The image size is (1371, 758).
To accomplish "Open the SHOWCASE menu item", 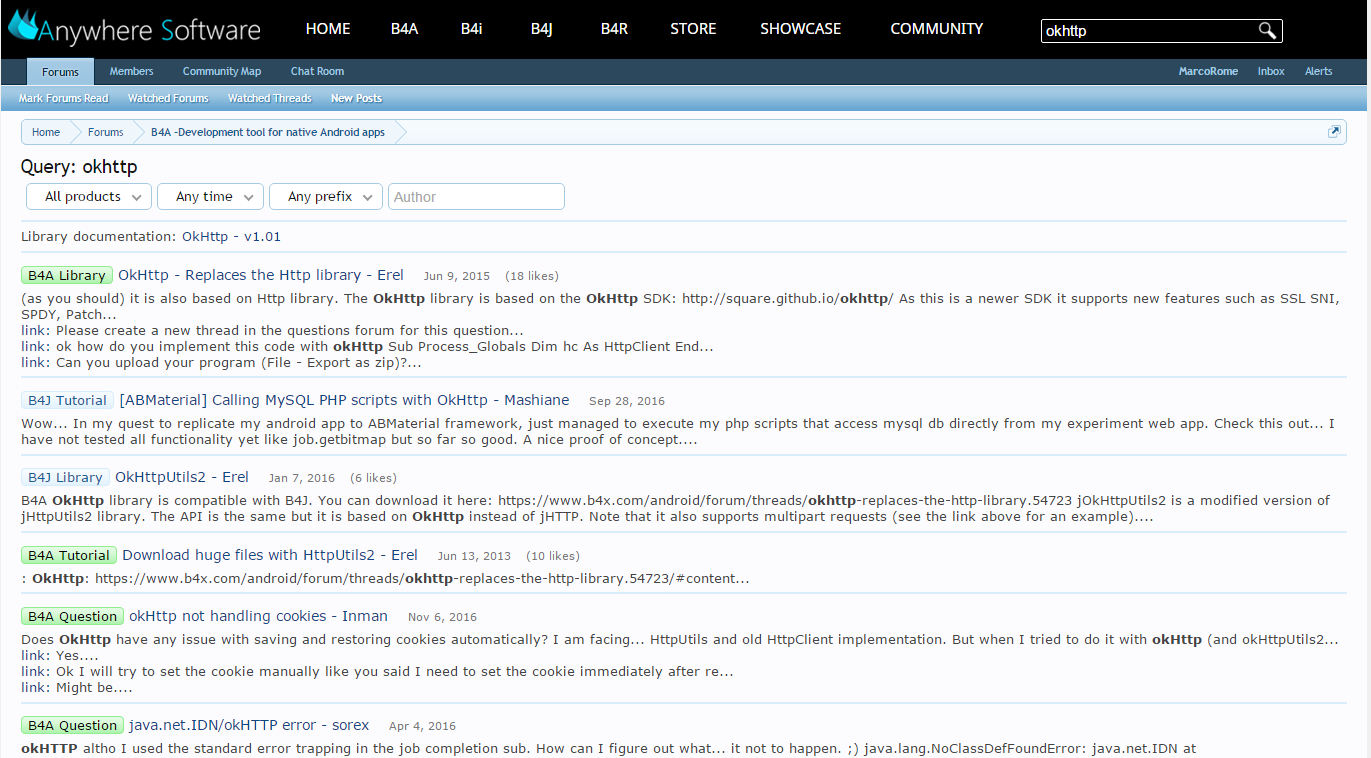I will coord(801,29).
